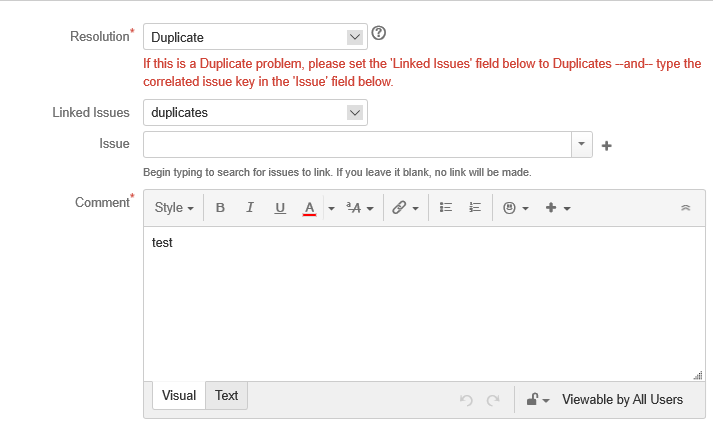Open Linked Issues dropdown showing duplicates
713x433 pixels.
pyautogui.click(x=255, y=112)
